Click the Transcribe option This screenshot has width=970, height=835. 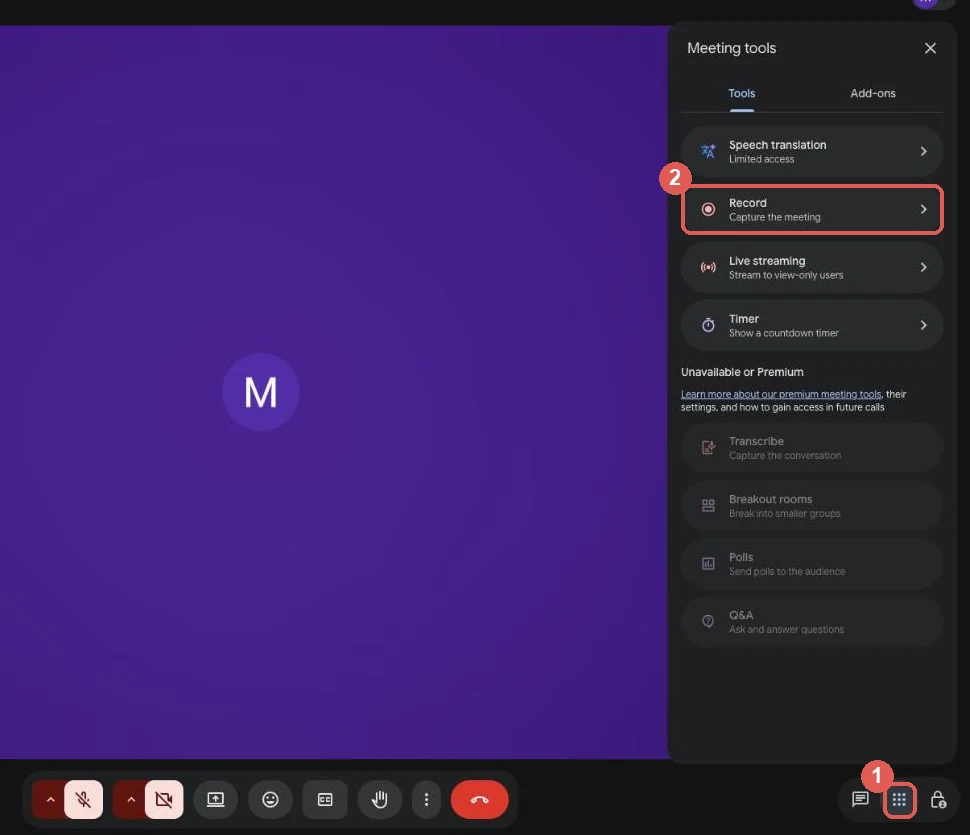[x=812, y=448]
